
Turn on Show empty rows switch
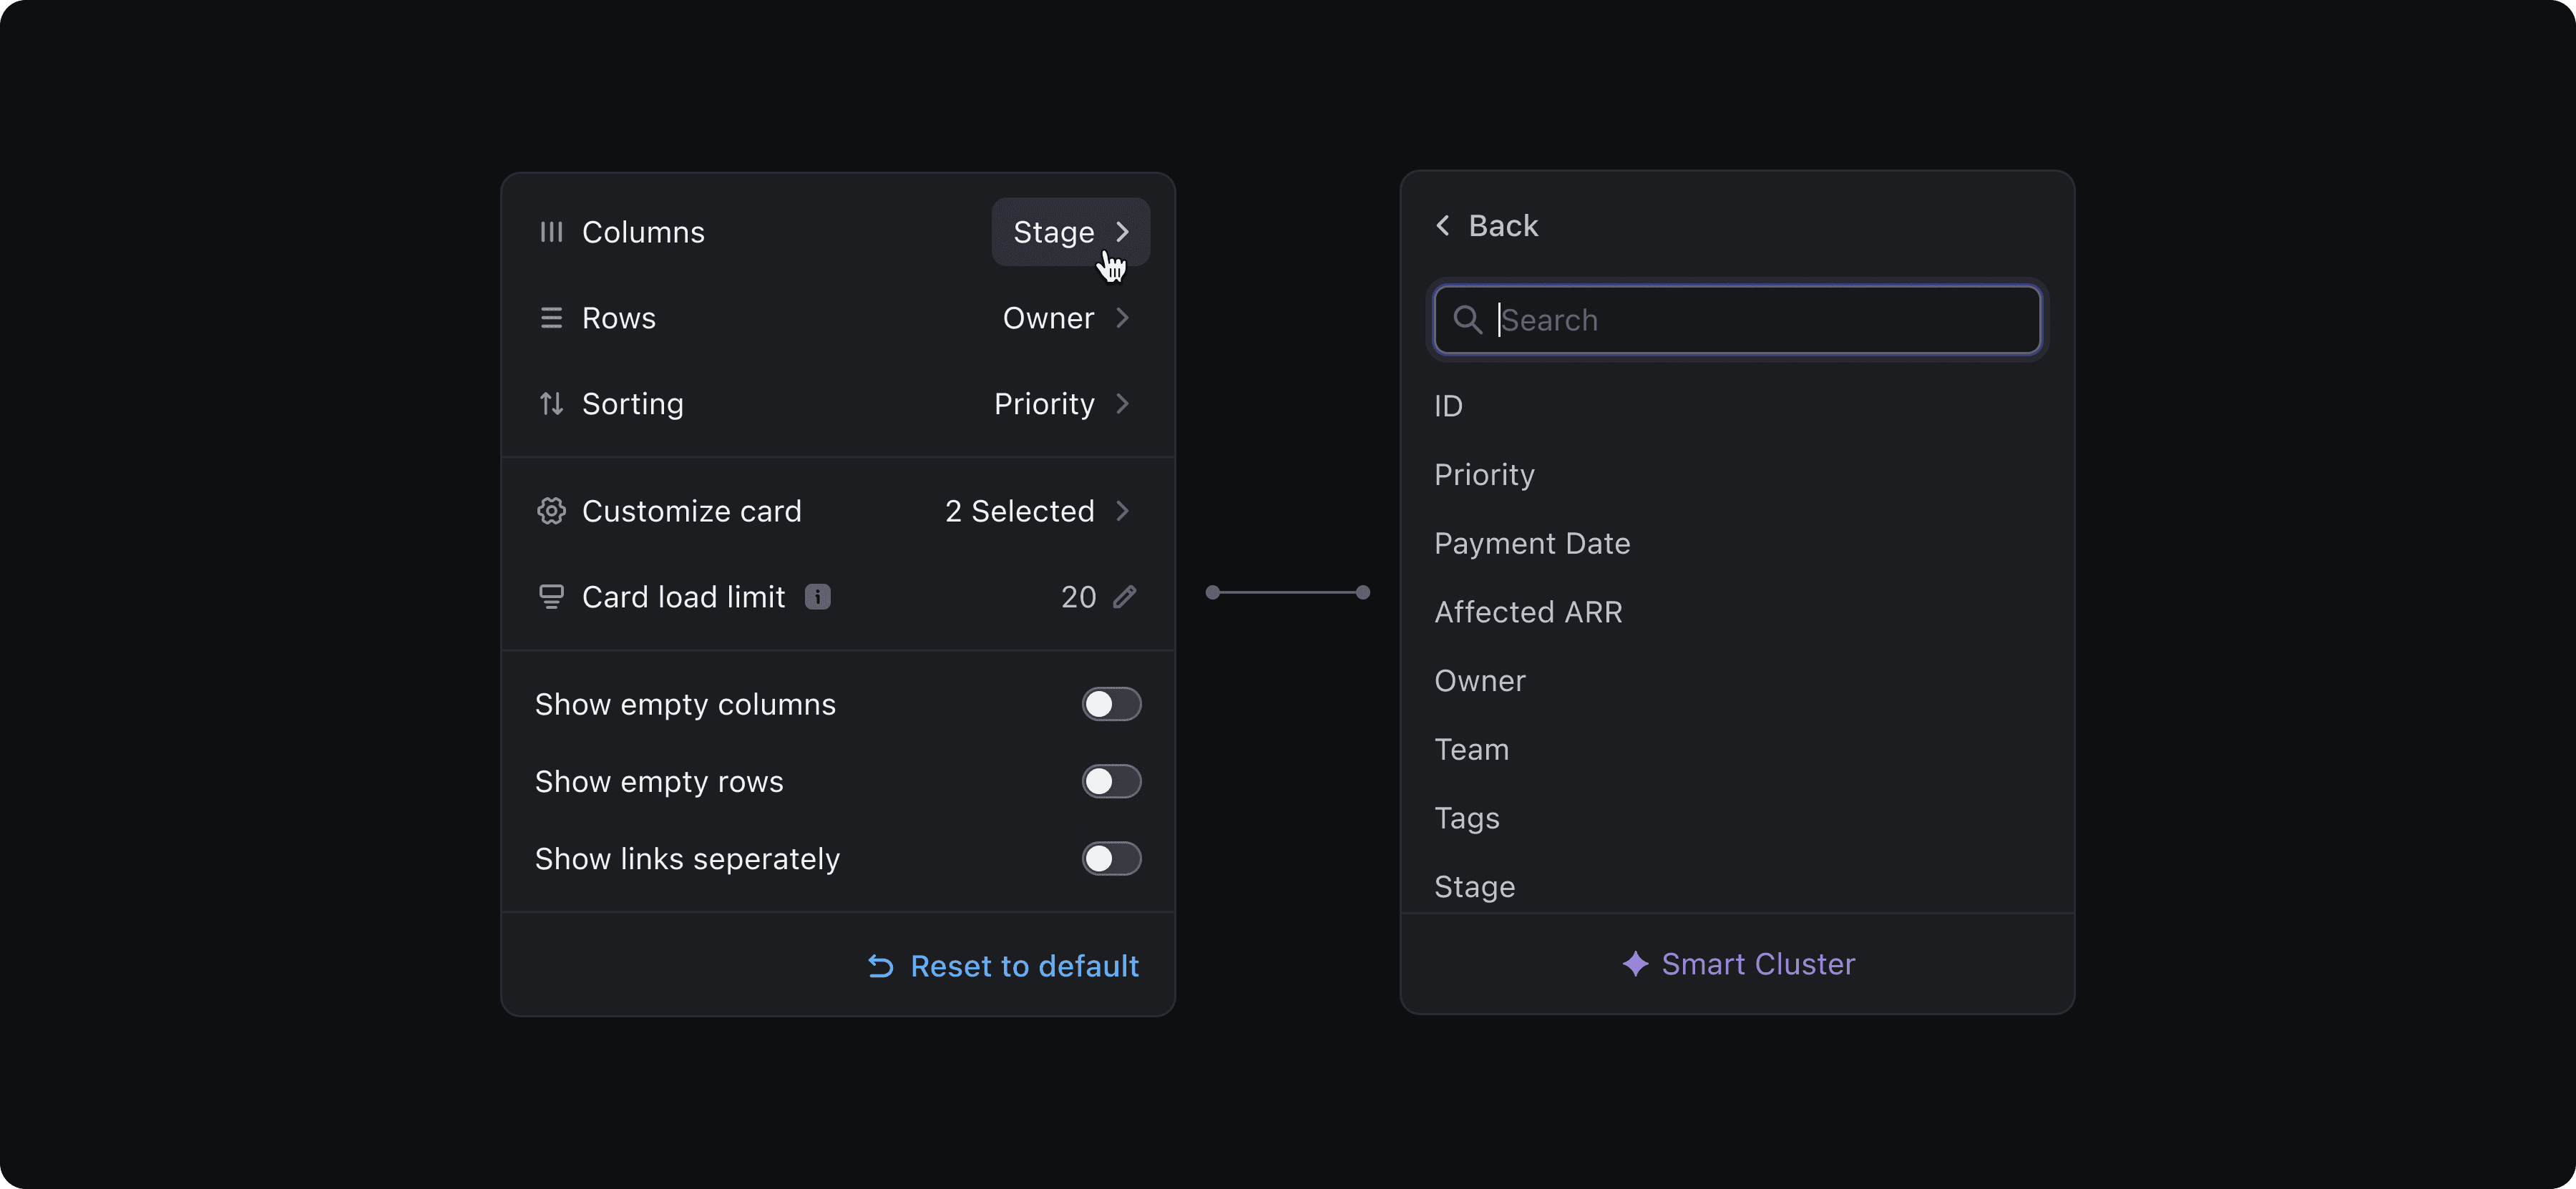(x=1111, y=781)
